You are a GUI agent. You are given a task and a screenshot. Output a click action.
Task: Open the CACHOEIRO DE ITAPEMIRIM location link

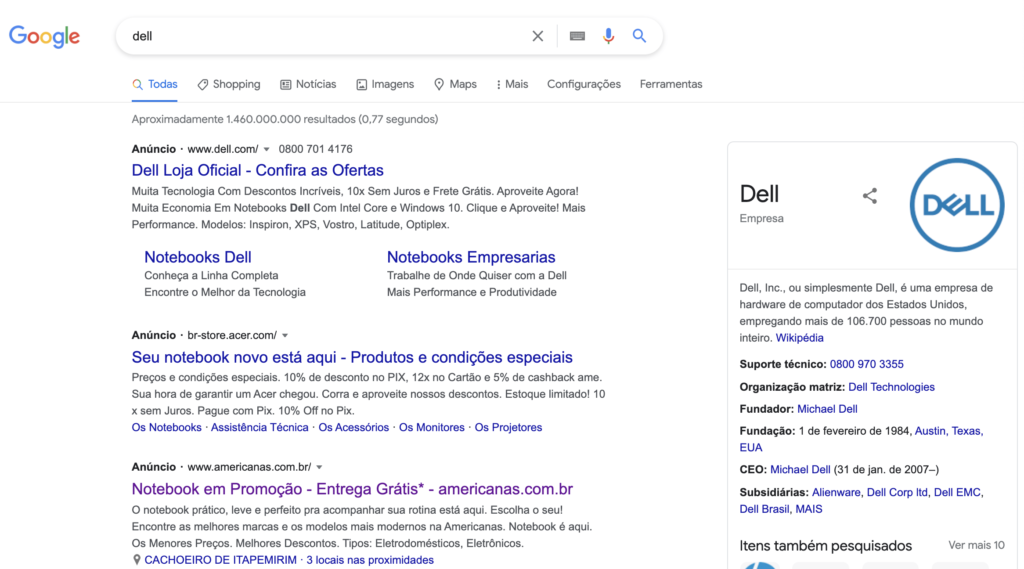[x=220, y=560]
